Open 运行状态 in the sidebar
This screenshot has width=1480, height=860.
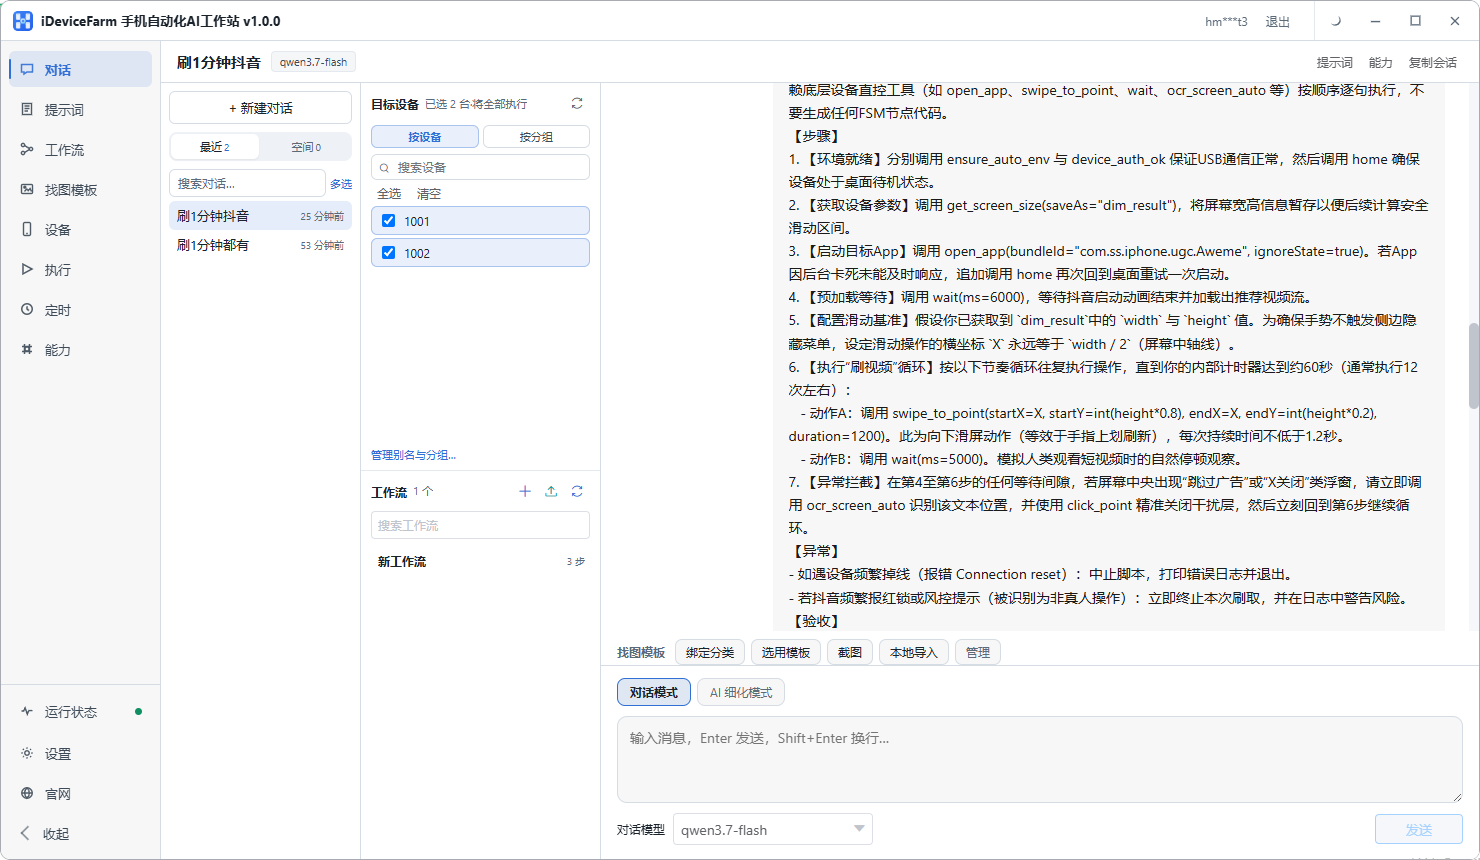81,712
